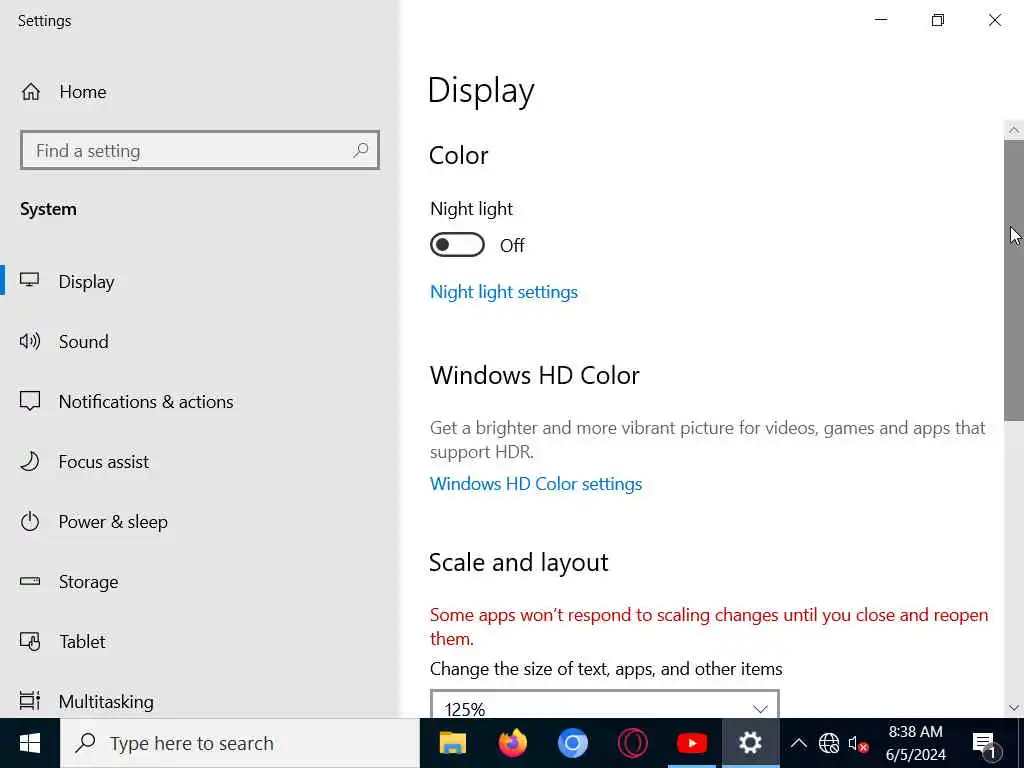Click the network globe tray icon
Image resolution: width=1024 pixels, height=768 pixels.
pos(829,743)
